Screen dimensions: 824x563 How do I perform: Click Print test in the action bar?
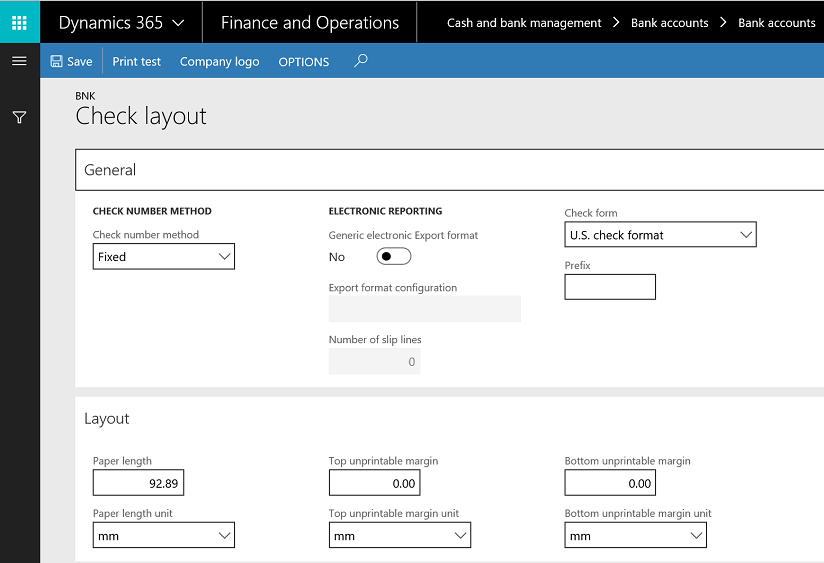point(137,62)
